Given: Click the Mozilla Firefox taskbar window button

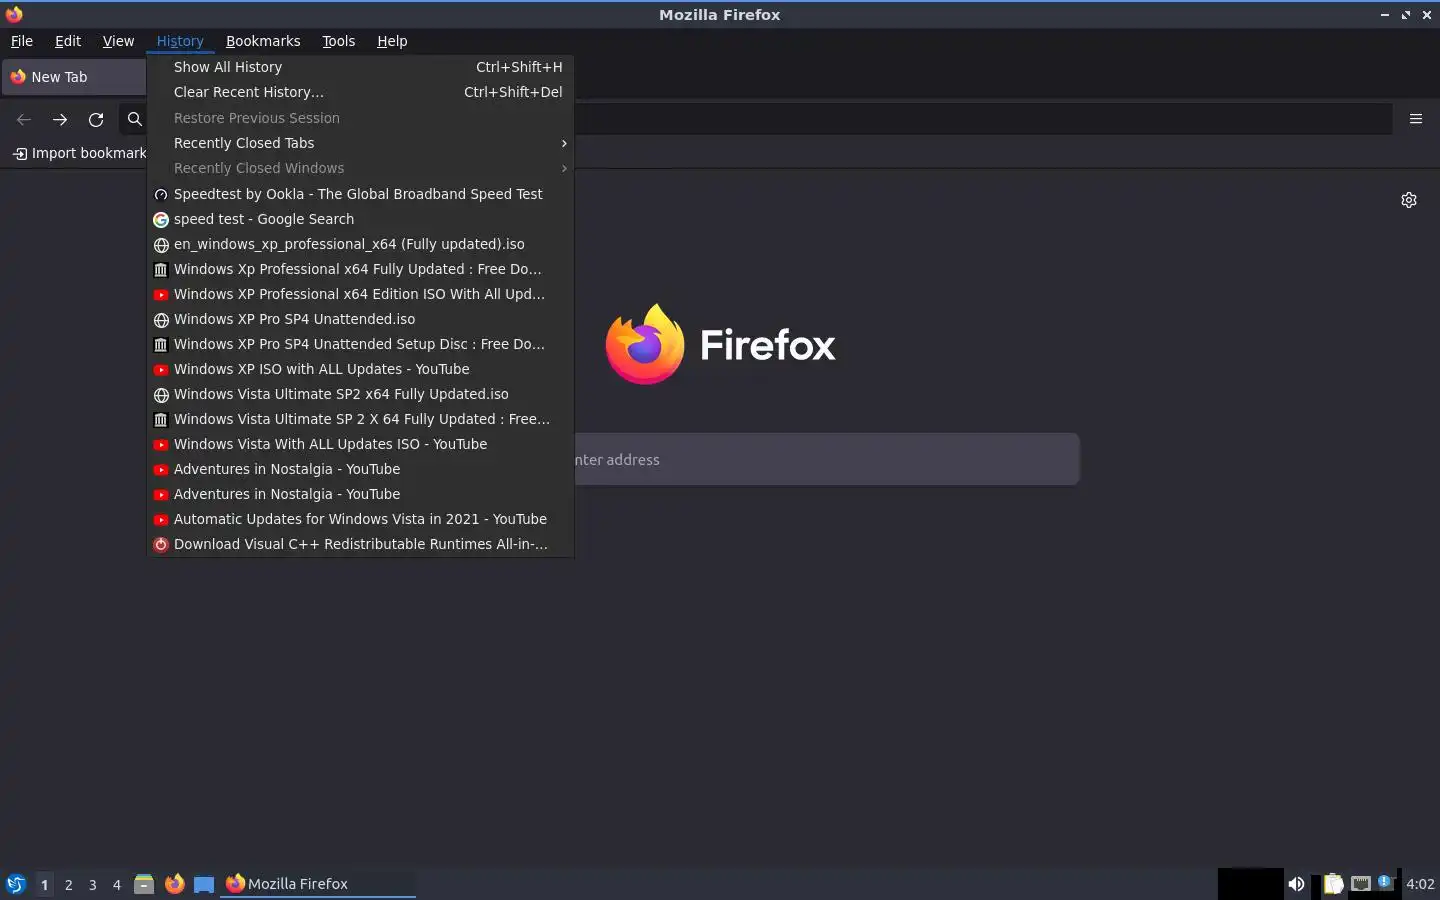Looking at the screenshot, I should click(318, 884).
